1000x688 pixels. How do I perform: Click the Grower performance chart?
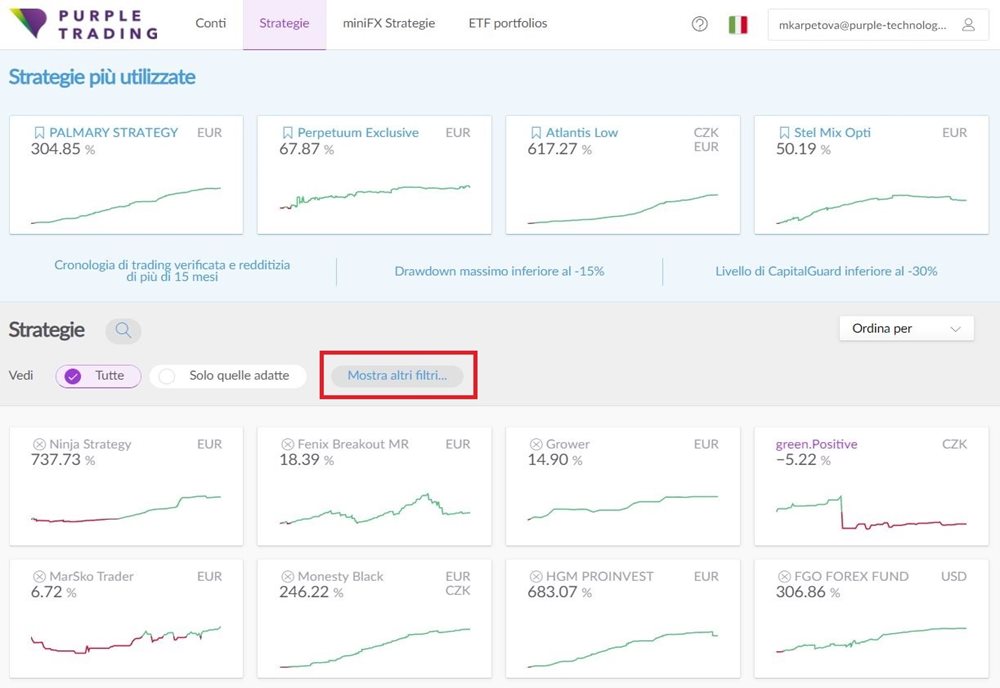pyautogui.click(x=622, y=508)
